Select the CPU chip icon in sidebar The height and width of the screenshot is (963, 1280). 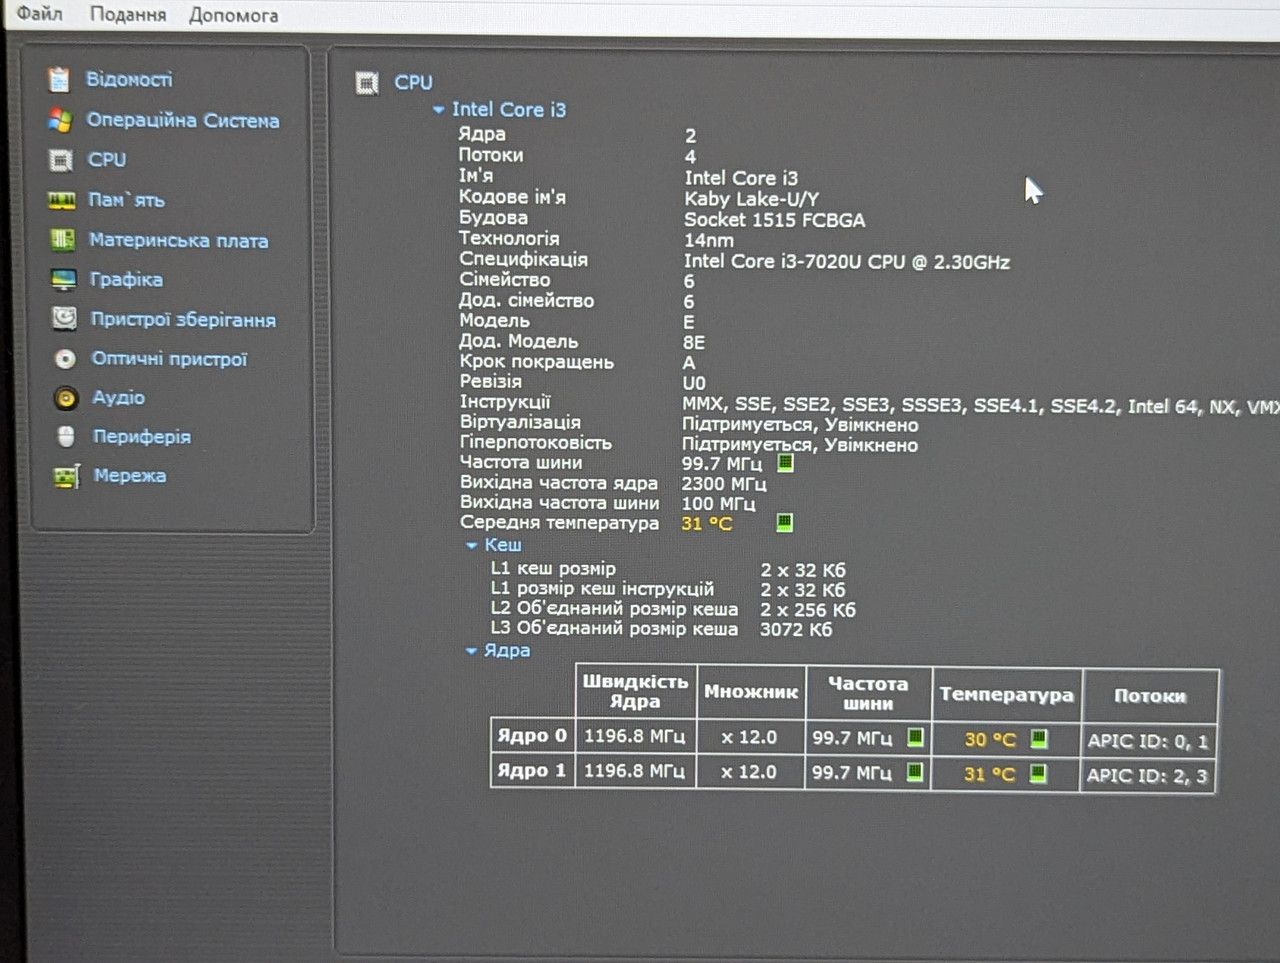pos(61,160)
